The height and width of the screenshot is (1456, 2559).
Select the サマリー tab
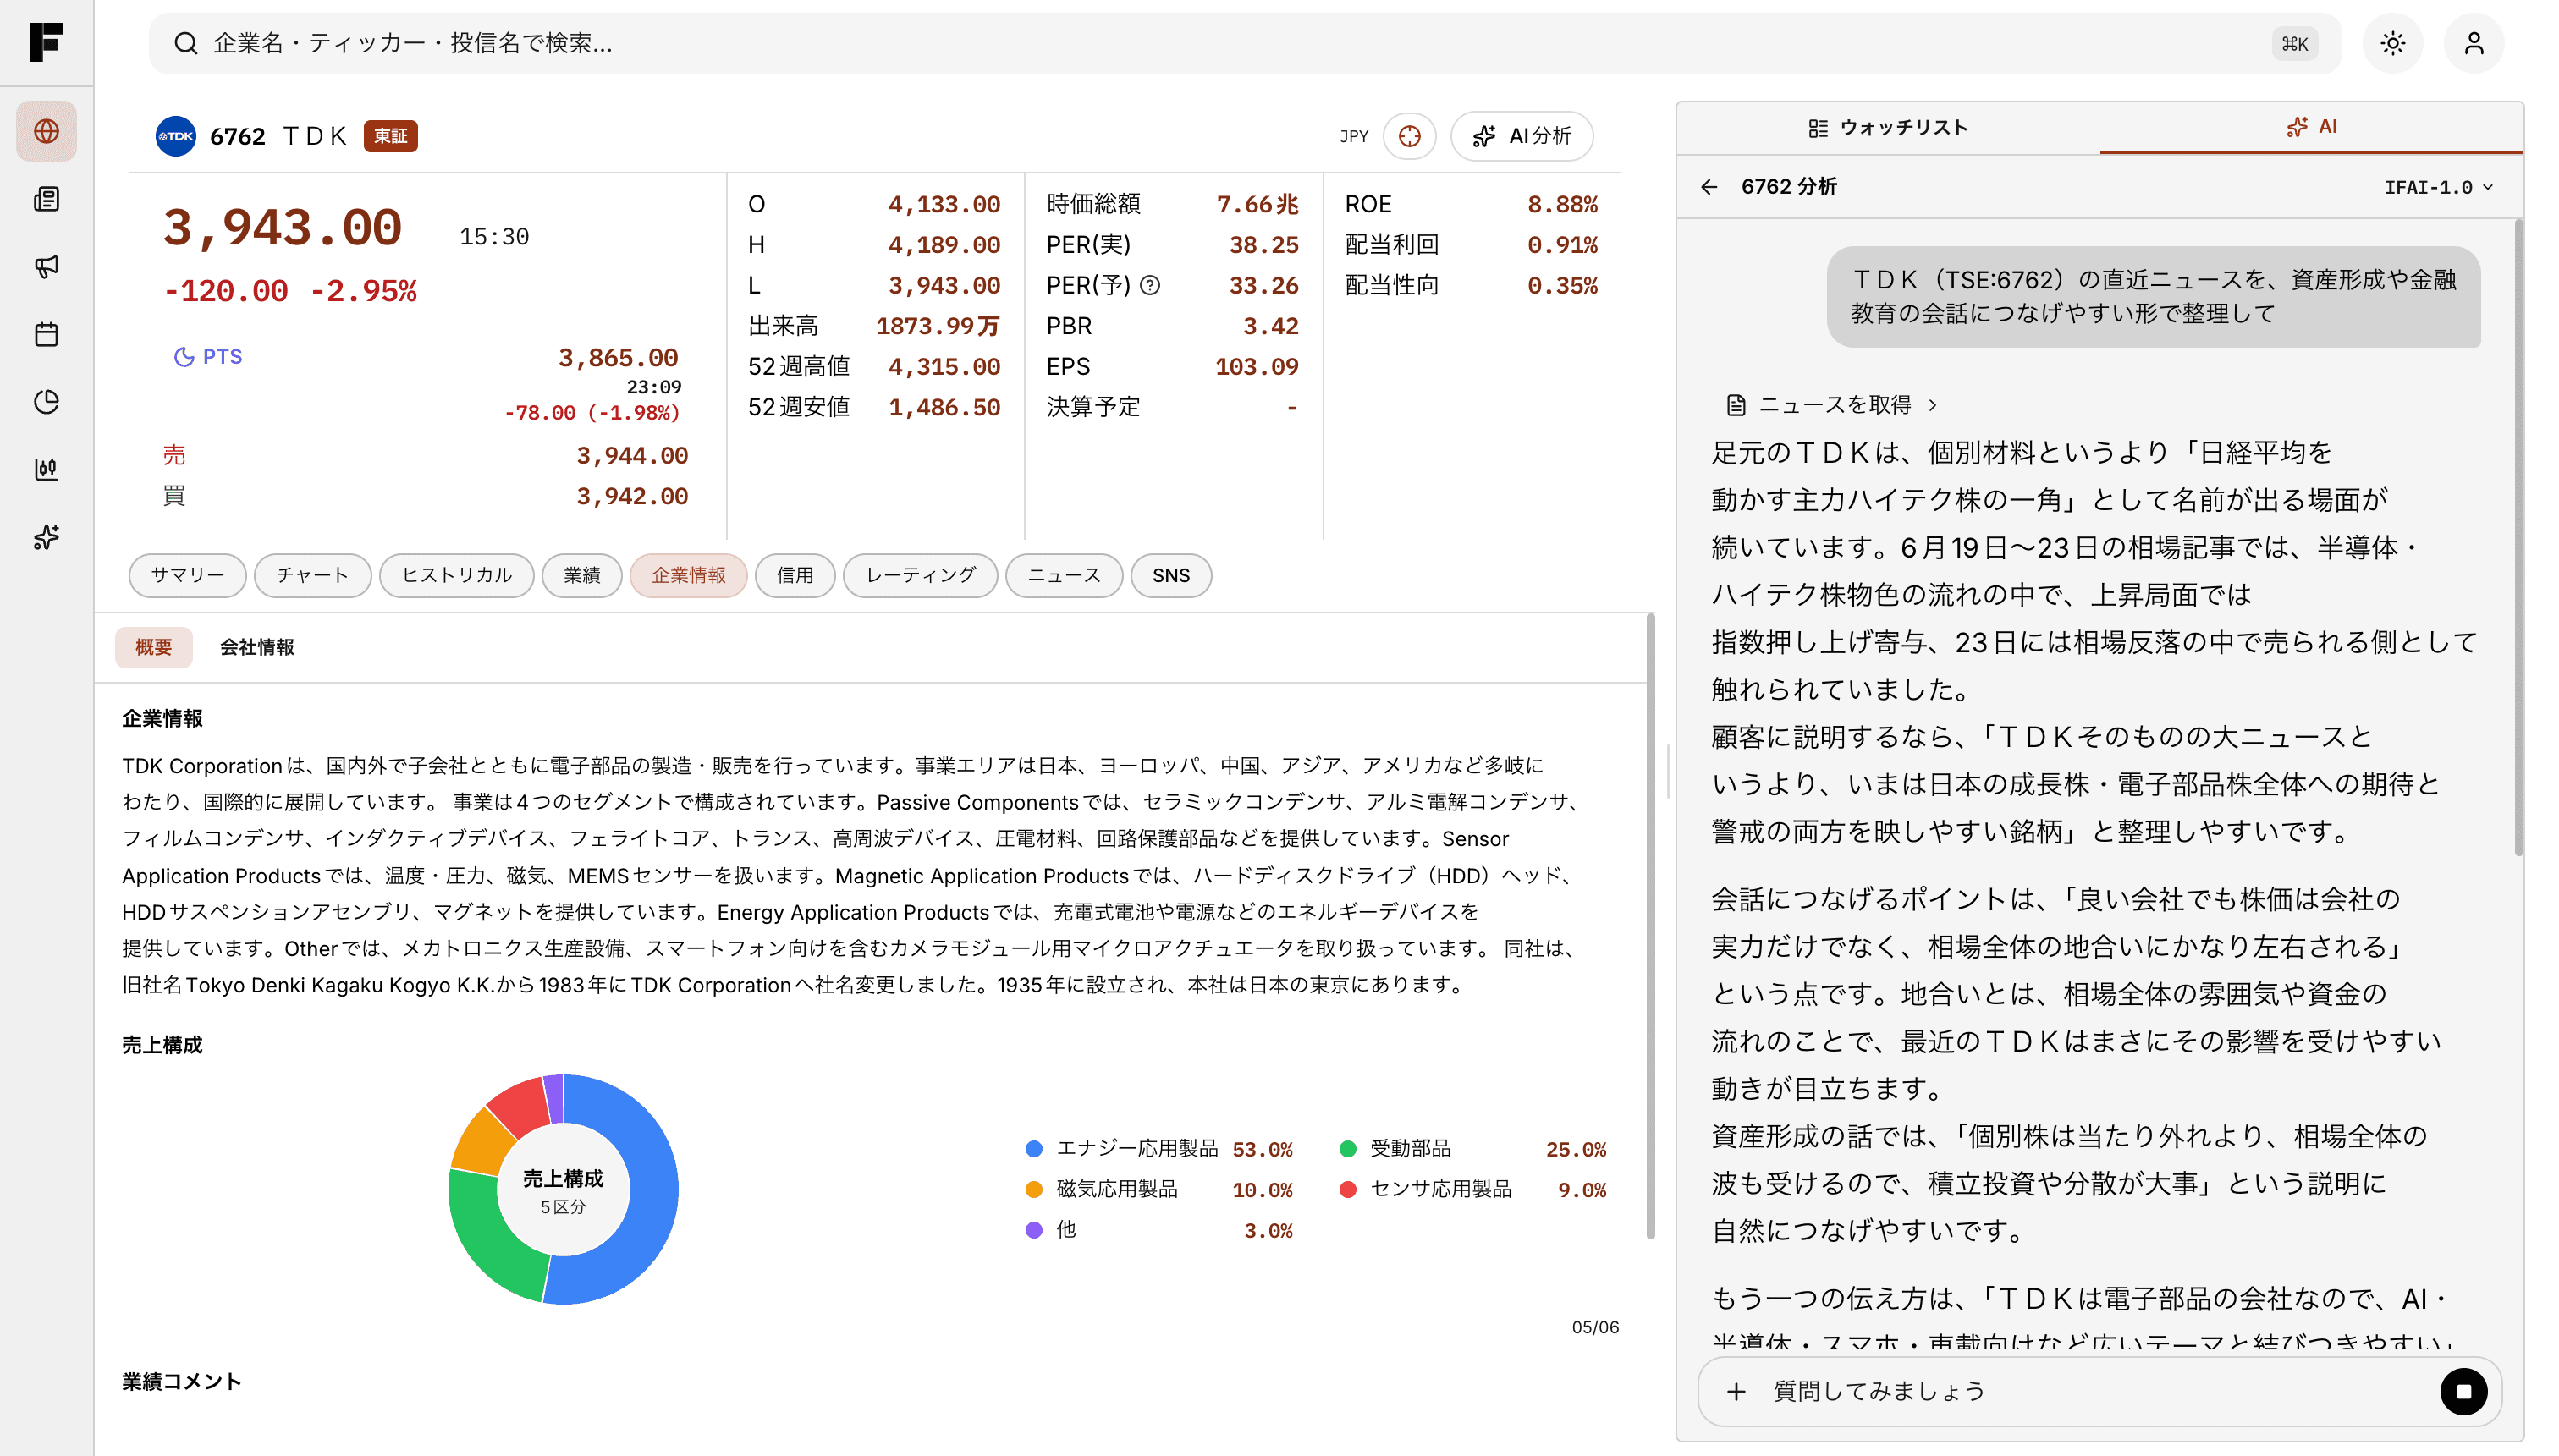(x=188, y=575)
